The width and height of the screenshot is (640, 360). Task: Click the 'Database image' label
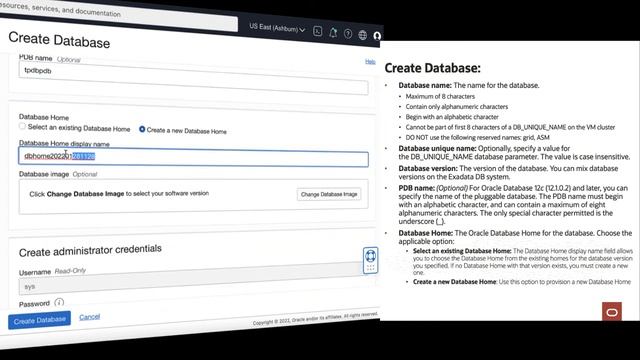coord(44,174)
